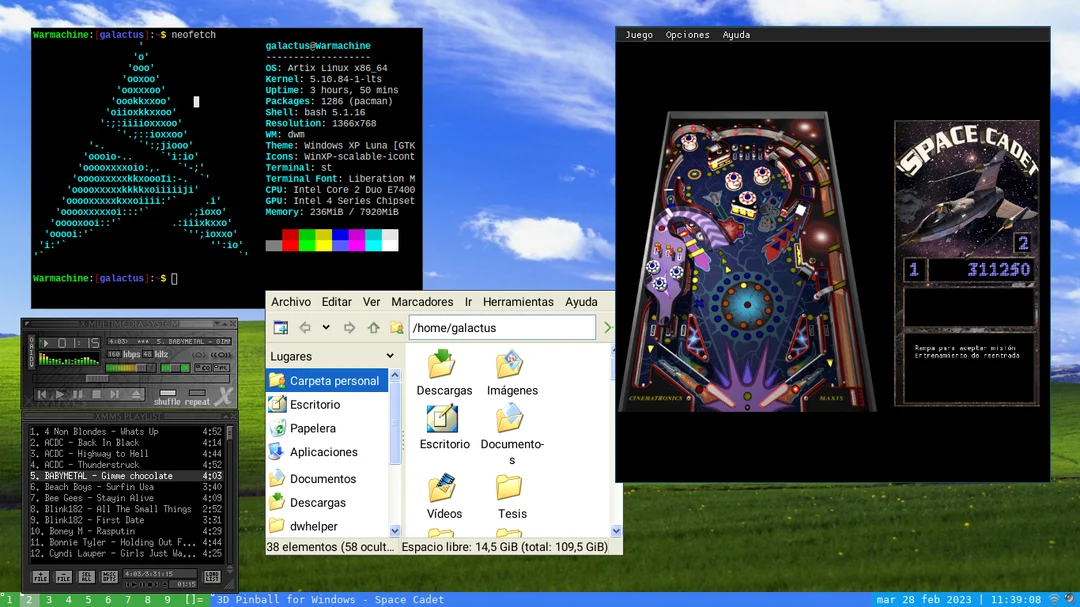Screen dimensions: 1080x607
Task: Navigate back with the left arrow icon
Action: [305, 325]
